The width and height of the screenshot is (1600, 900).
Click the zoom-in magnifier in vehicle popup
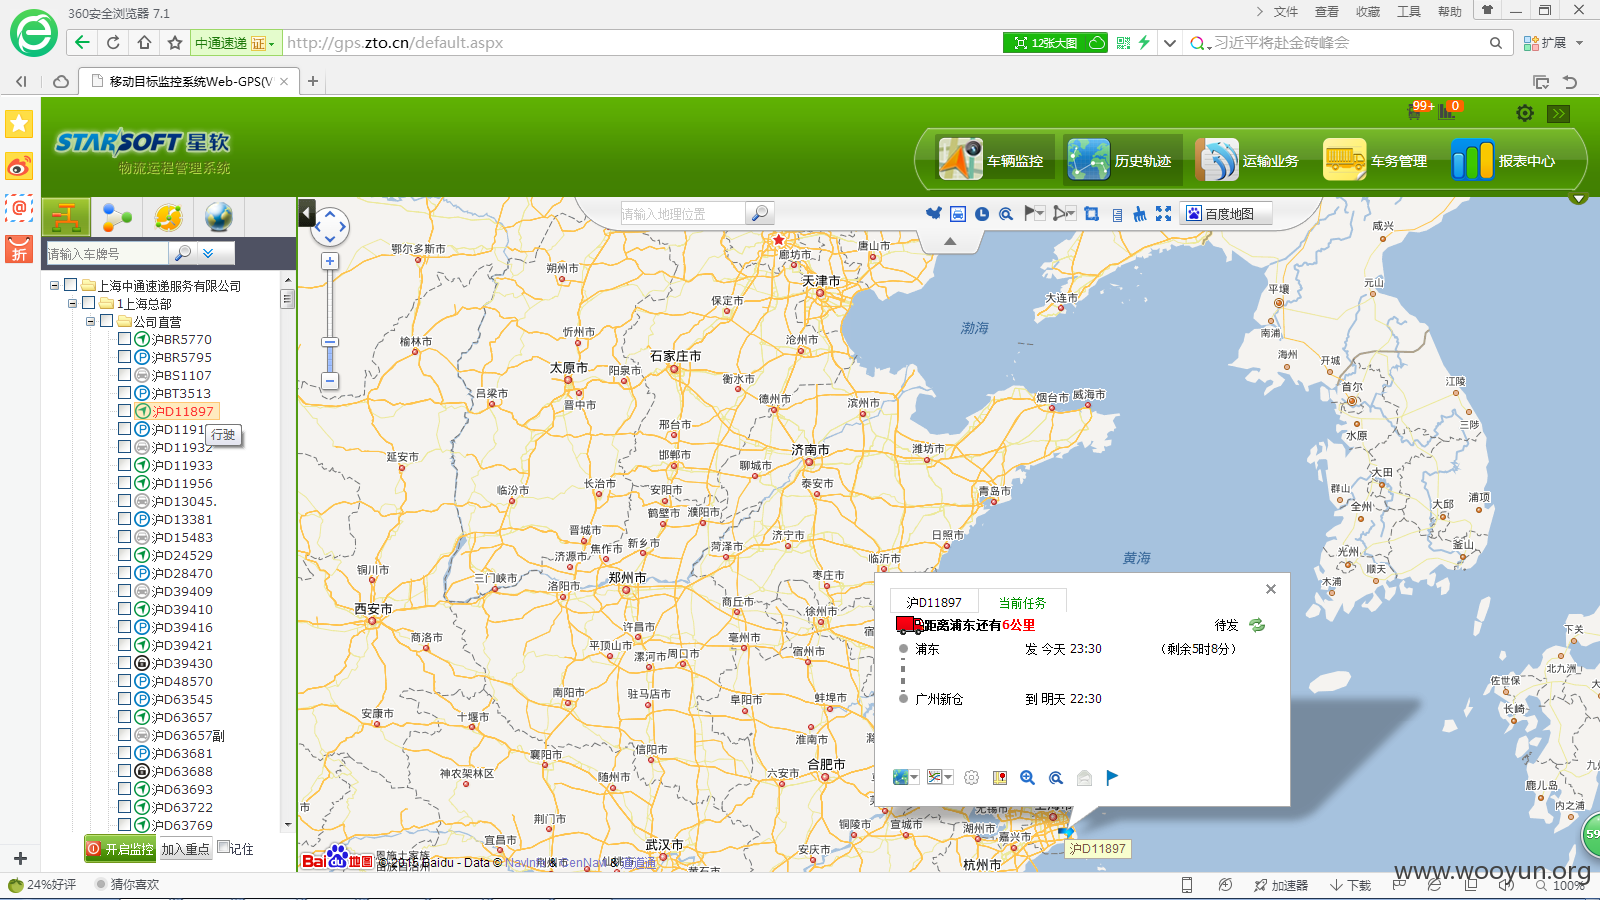click(1027, 777)
